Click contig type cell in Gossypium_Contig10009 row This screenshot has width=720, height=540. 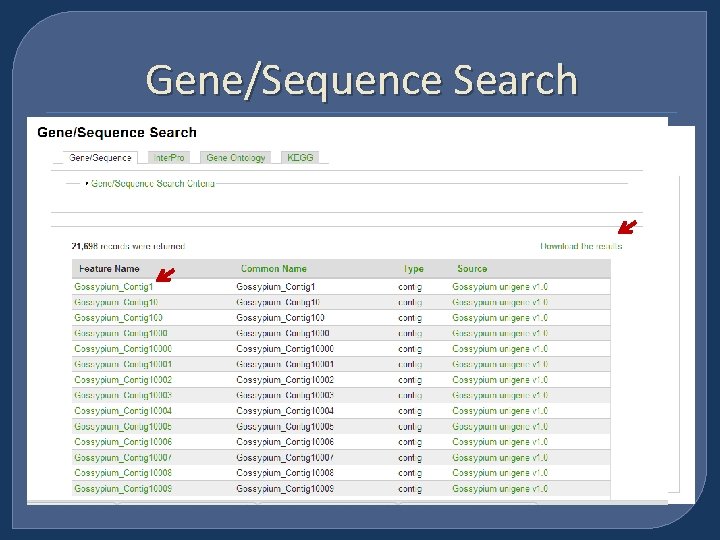[410, 489]
